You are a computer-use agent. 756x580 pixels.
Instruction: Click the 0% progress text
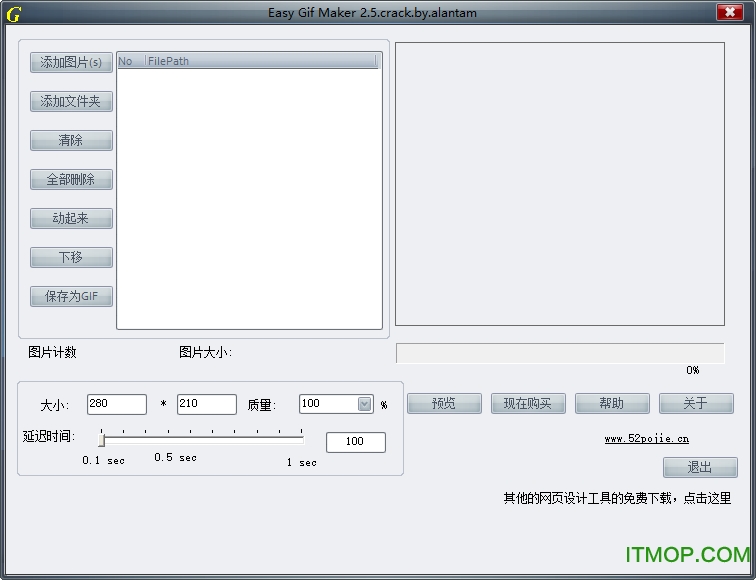pos(693,370)
